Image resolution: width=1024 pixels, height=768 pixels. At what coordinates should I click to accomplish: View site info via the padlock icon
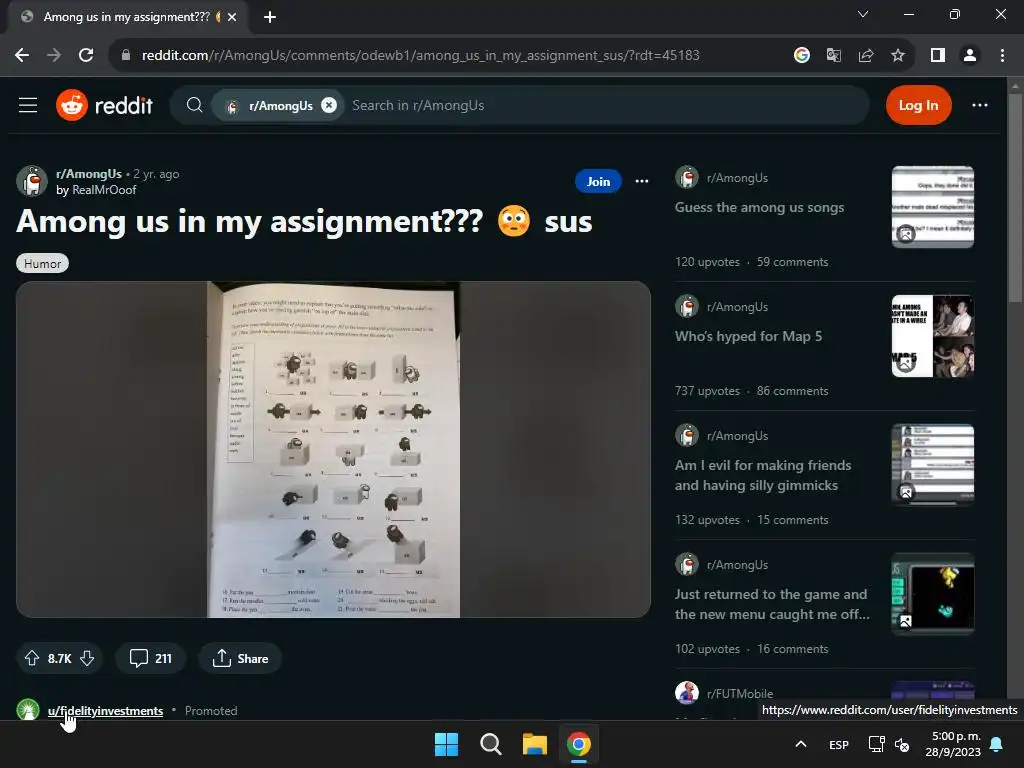(x=126, y=56)
